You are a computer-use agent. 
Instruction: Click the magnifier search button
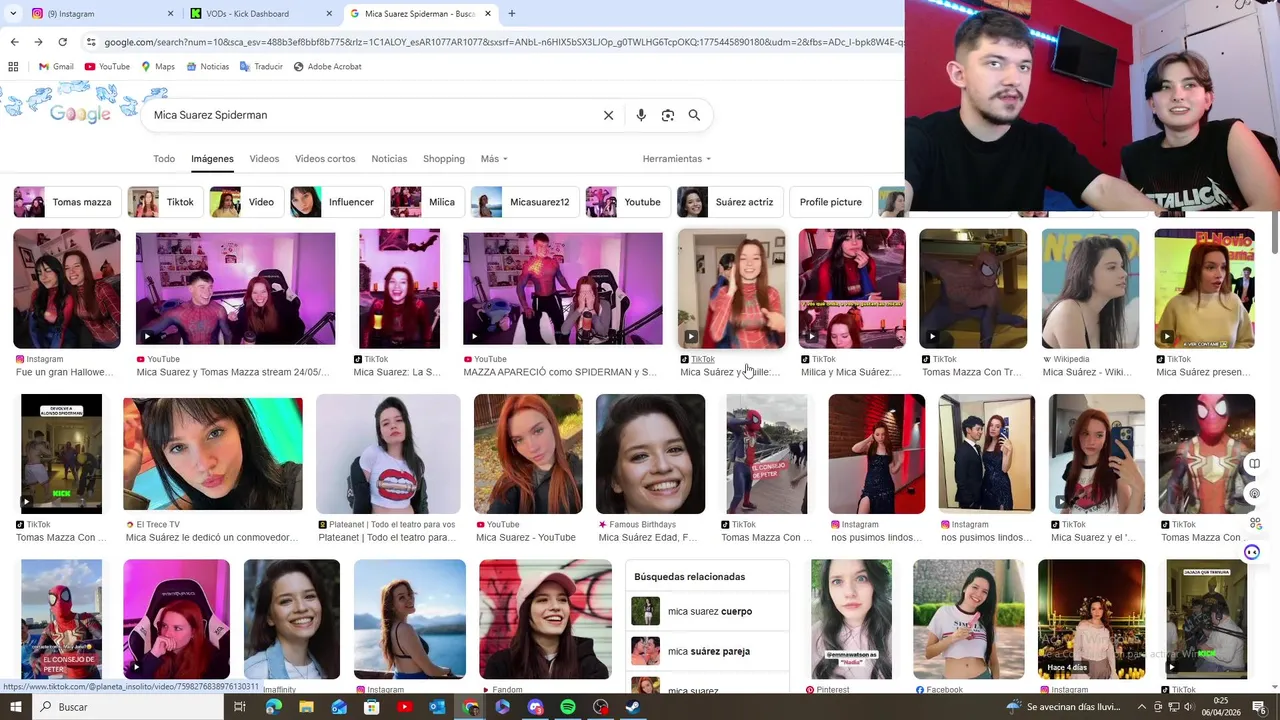(694, 115)
